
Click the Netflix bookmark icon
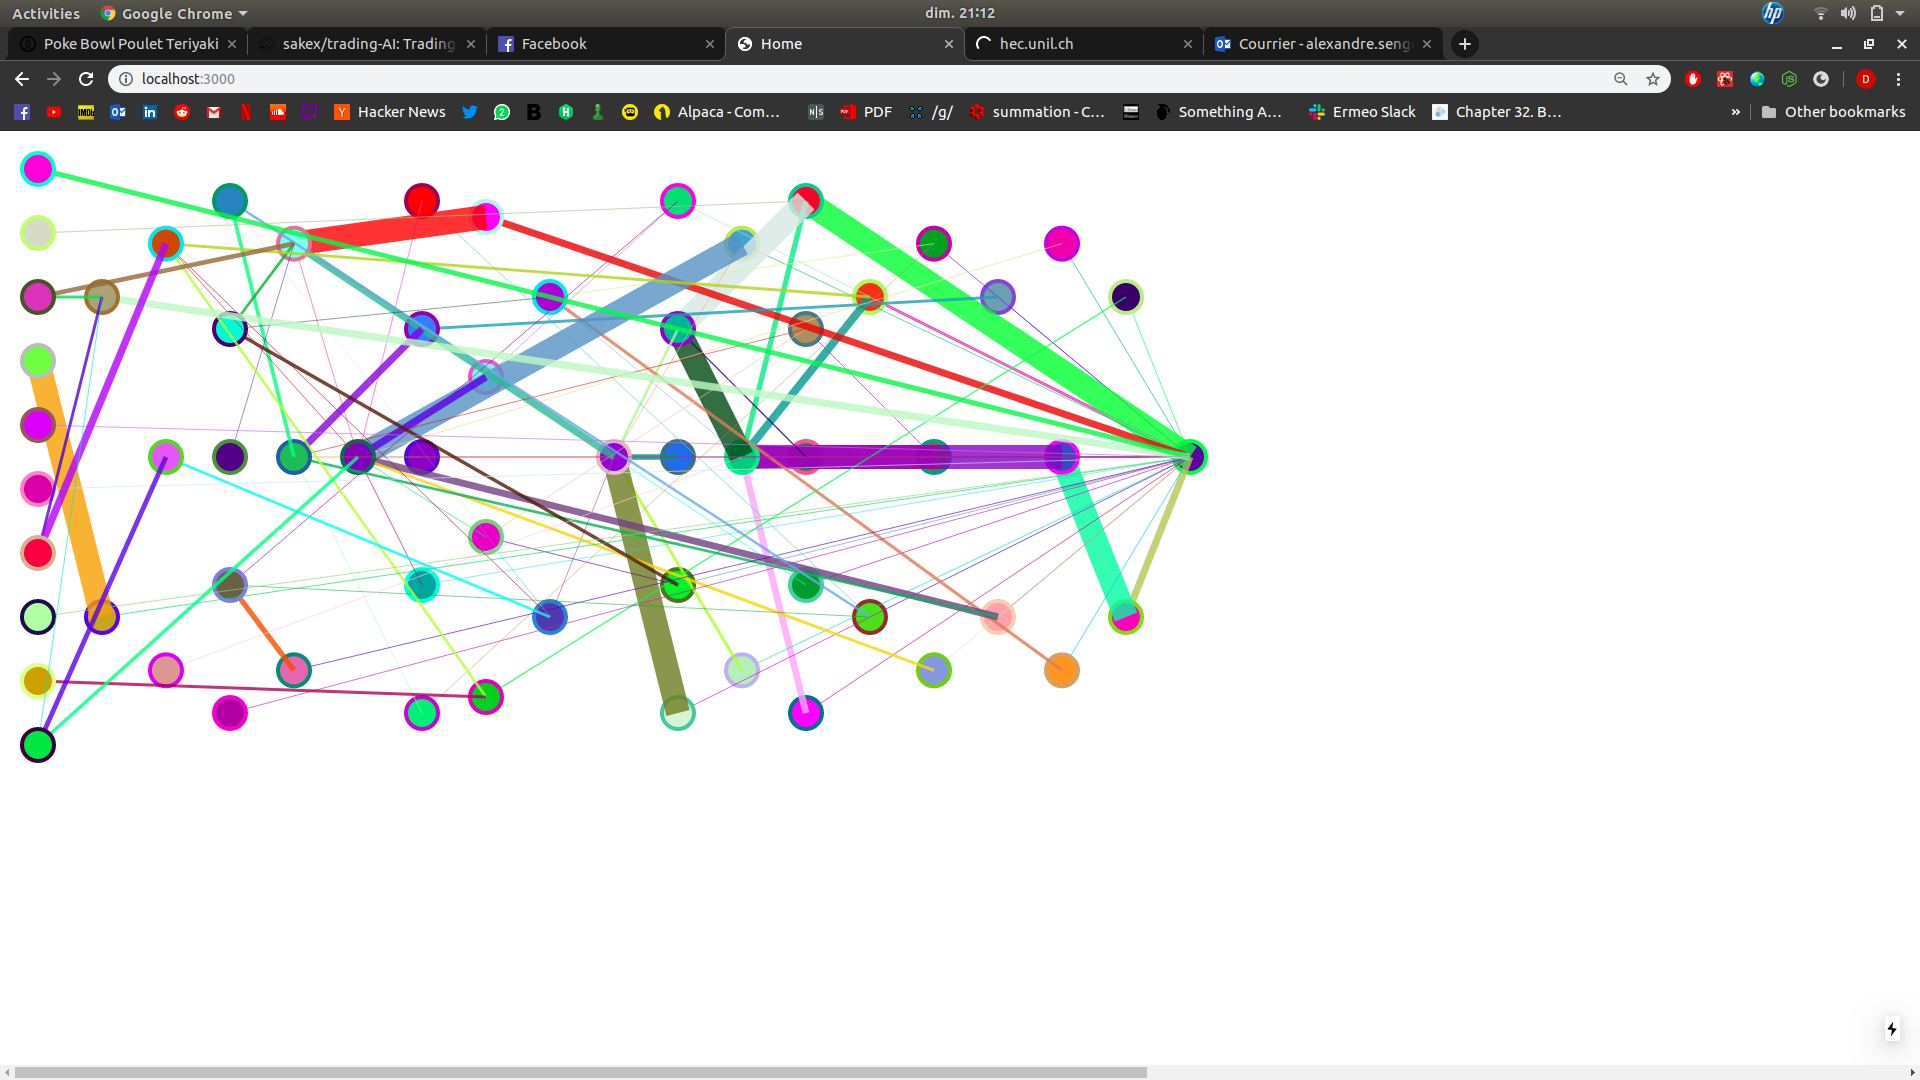[246, 112]
